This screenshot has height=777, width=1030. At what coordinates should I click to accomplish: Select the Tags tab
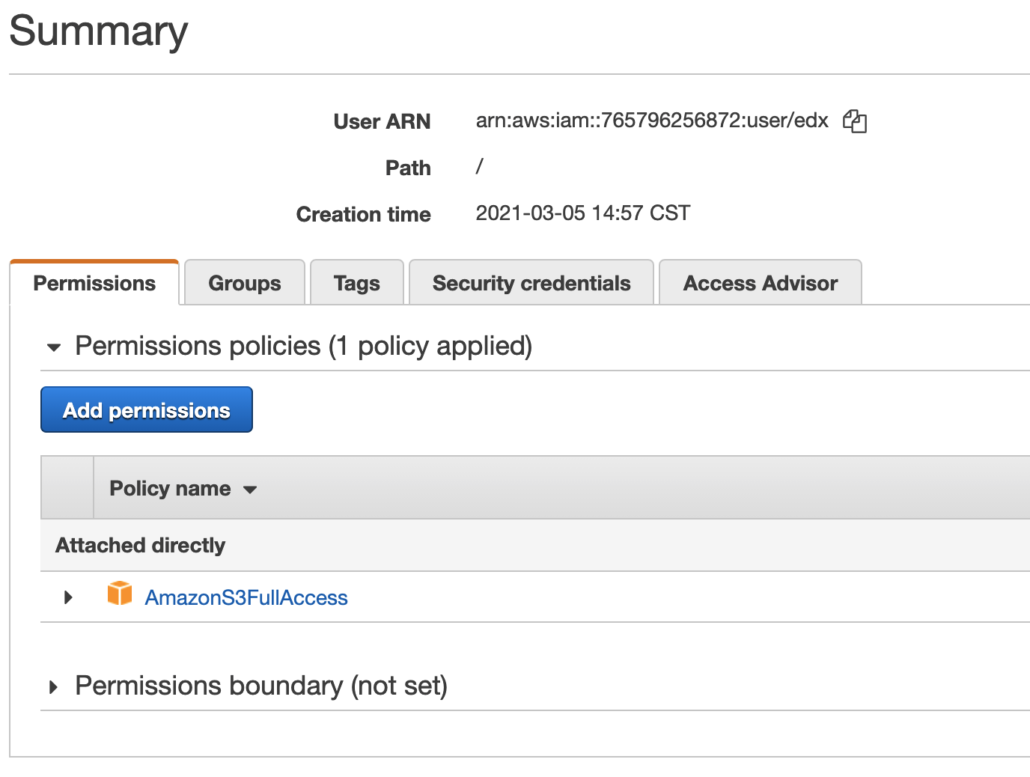click(356, 283)
